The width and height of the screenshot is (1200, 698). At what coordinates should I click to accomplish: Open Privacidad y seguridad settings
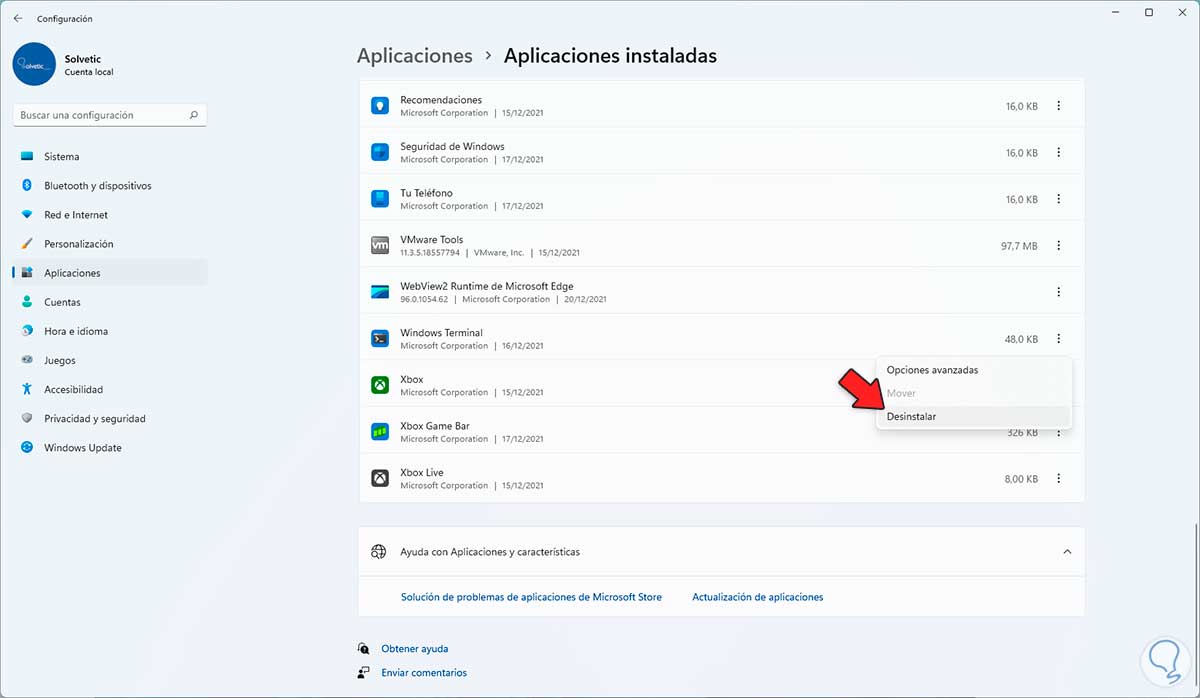point(110,419)
